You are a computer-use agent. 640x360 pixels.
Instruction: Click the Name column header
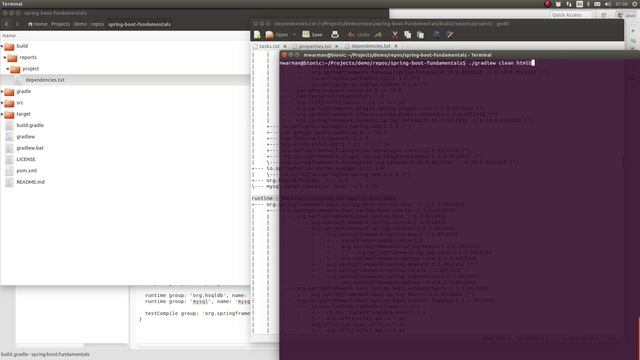(125, 36)
